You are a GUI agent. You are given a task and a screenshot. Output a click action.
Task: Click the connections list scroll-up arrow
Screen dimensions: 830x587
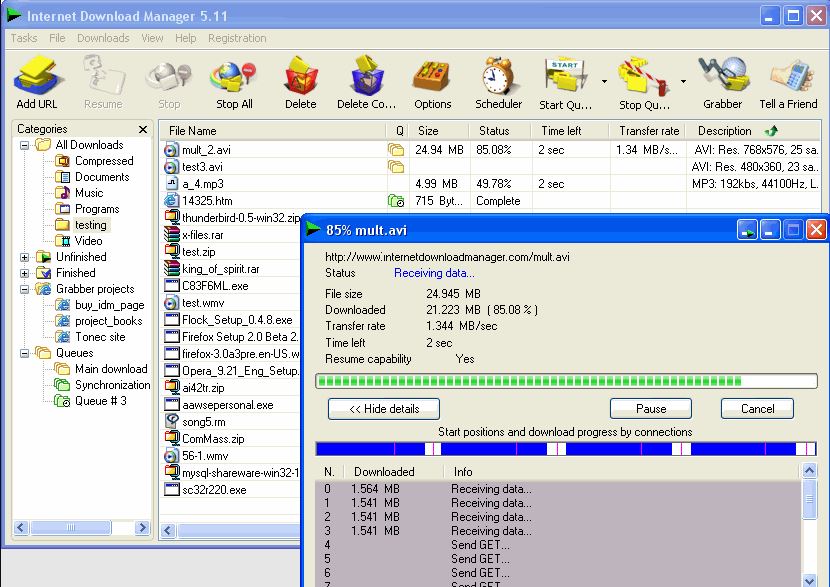(x=809, y=471)
